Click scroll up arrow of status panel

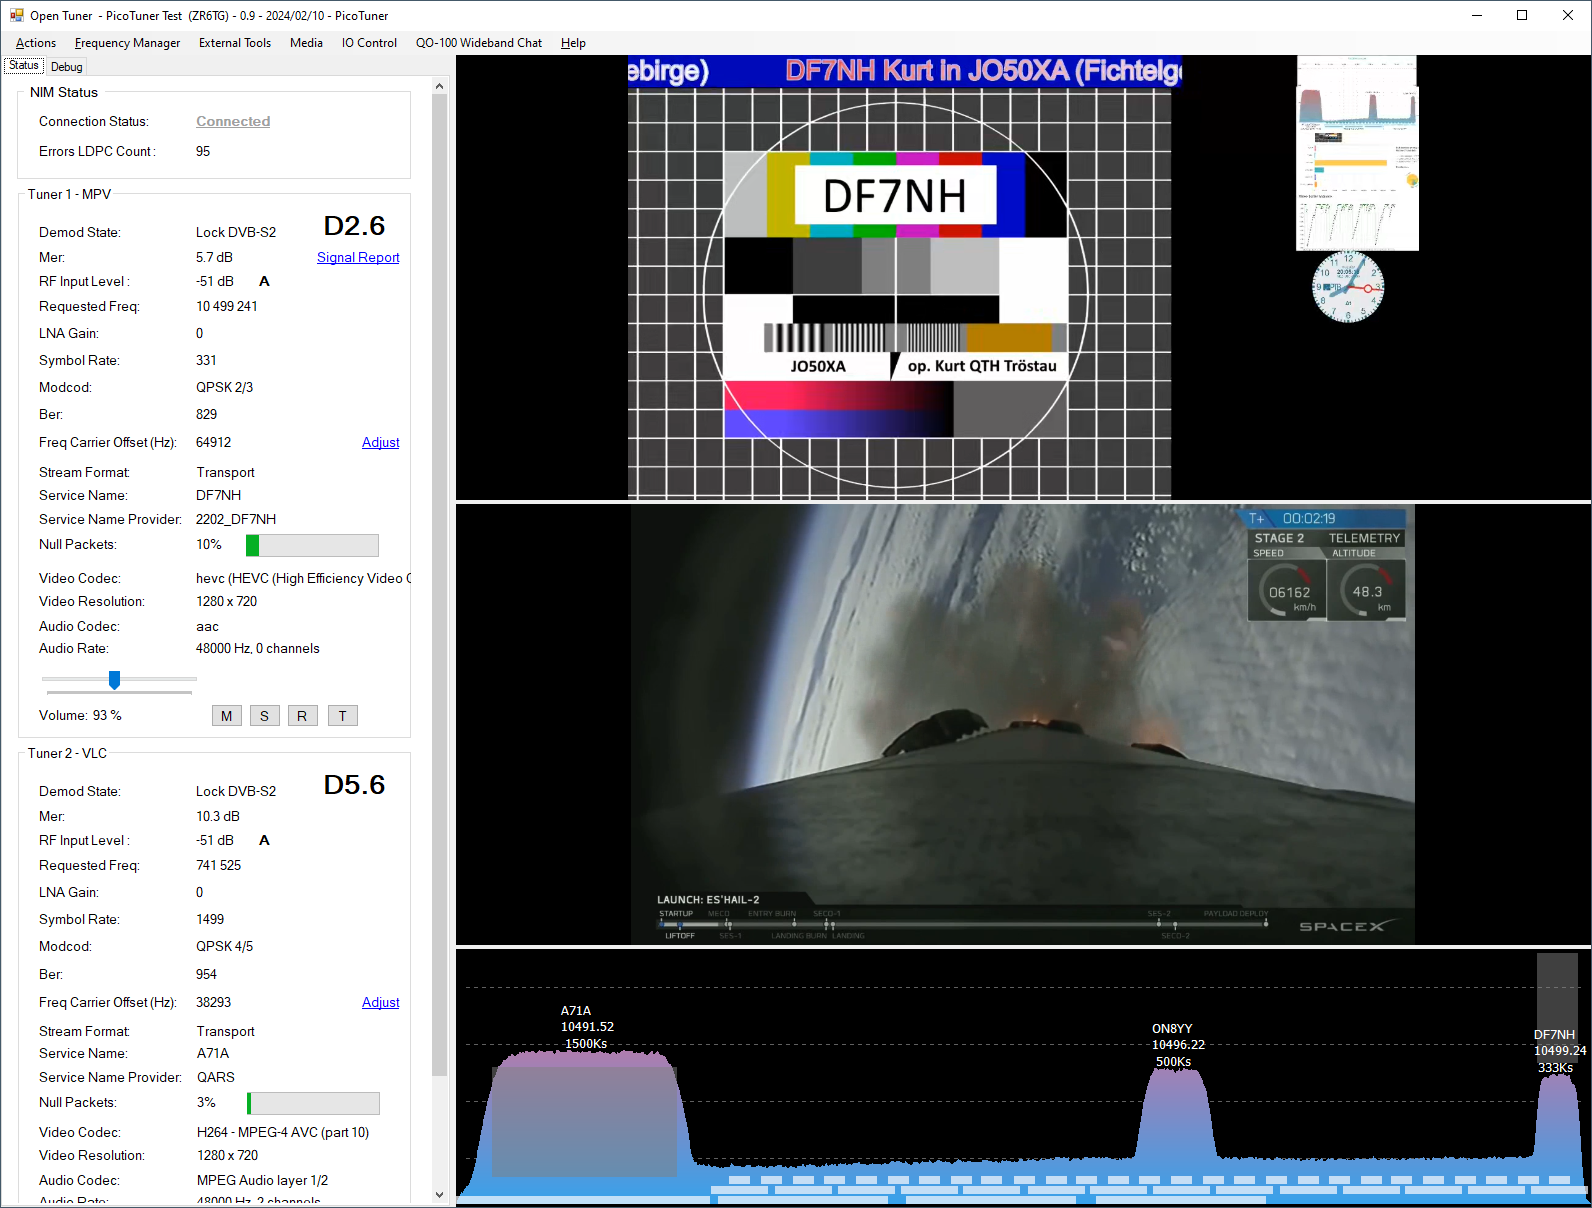point(439,86)
